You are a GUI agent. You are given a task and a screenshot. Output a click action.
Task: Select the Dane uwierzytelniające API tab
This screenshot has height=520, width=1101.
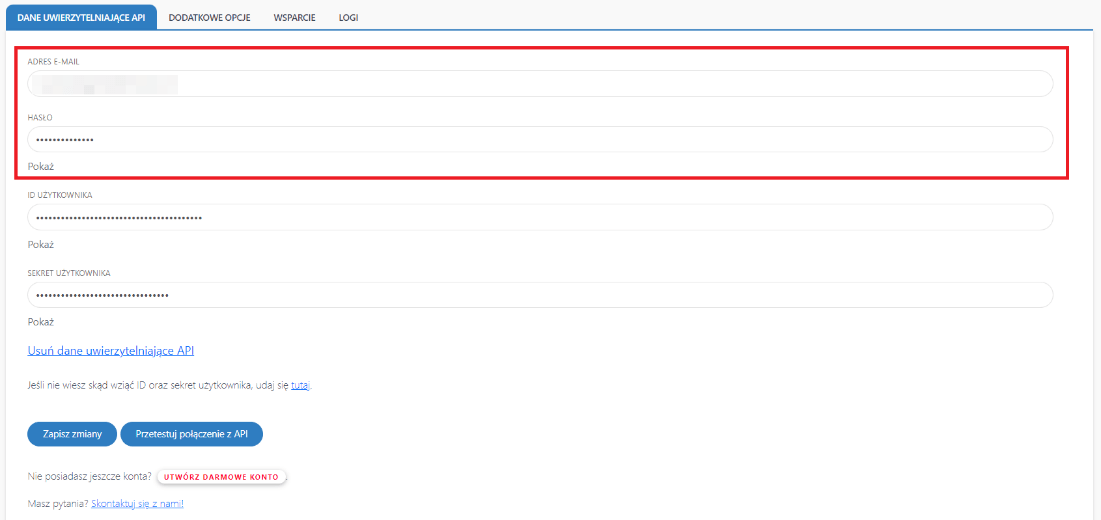(81, 18)
